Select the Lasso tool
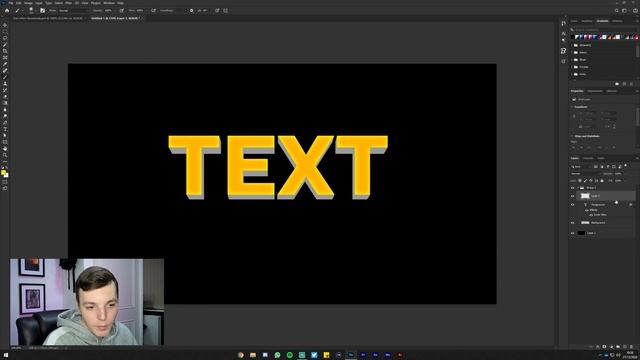Image resolution: width=640 pixels, height=360 pixels. click(5, 38)
